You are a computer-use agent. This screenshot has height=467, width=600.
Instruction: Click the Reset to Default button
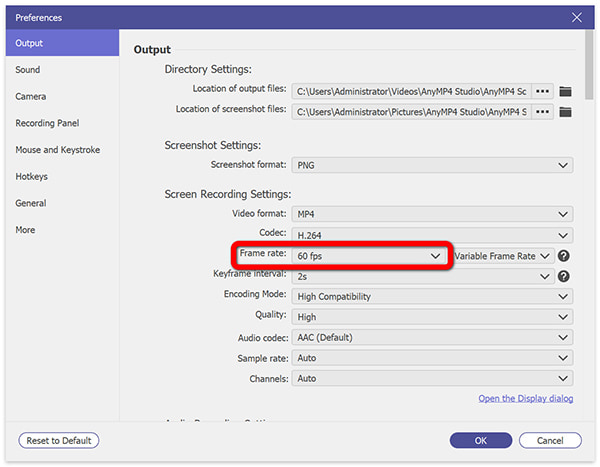59,441
